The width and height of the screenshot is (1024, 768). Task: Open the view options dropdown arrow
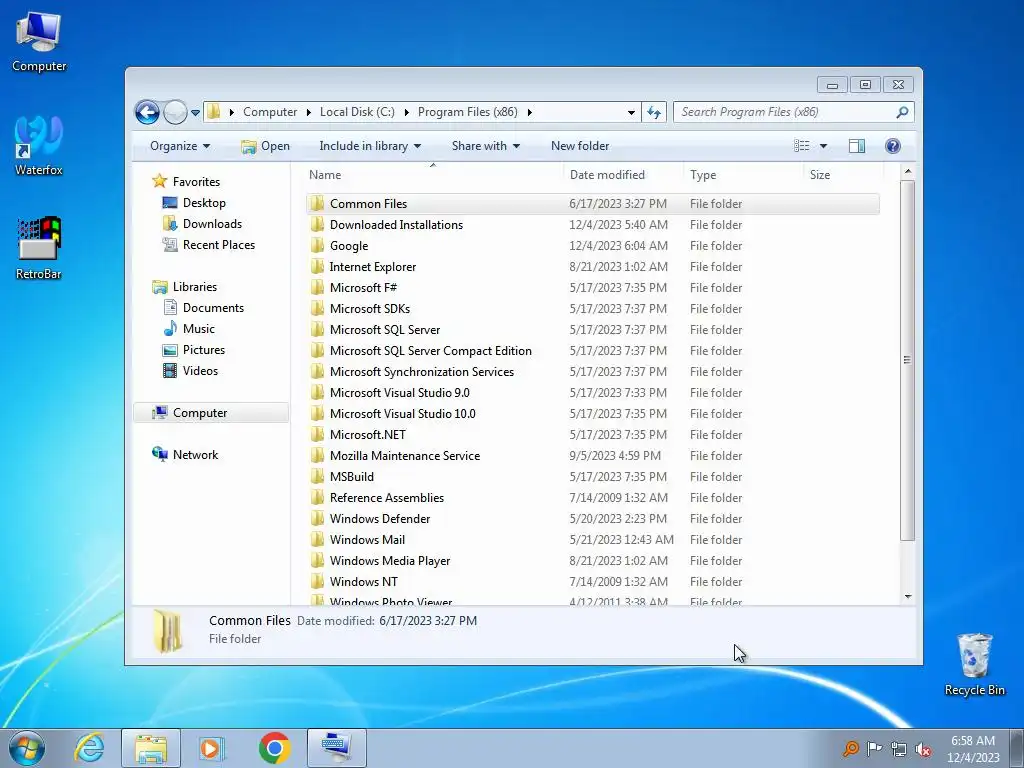[823, 146]
